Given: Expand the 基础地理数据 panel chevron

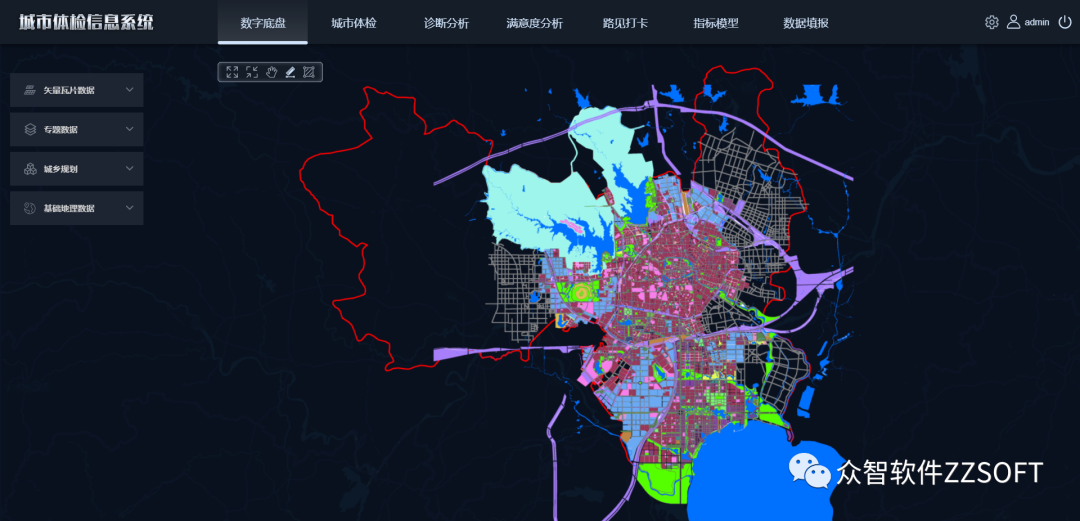Looking at the screenshot, I should coord(130,208).
